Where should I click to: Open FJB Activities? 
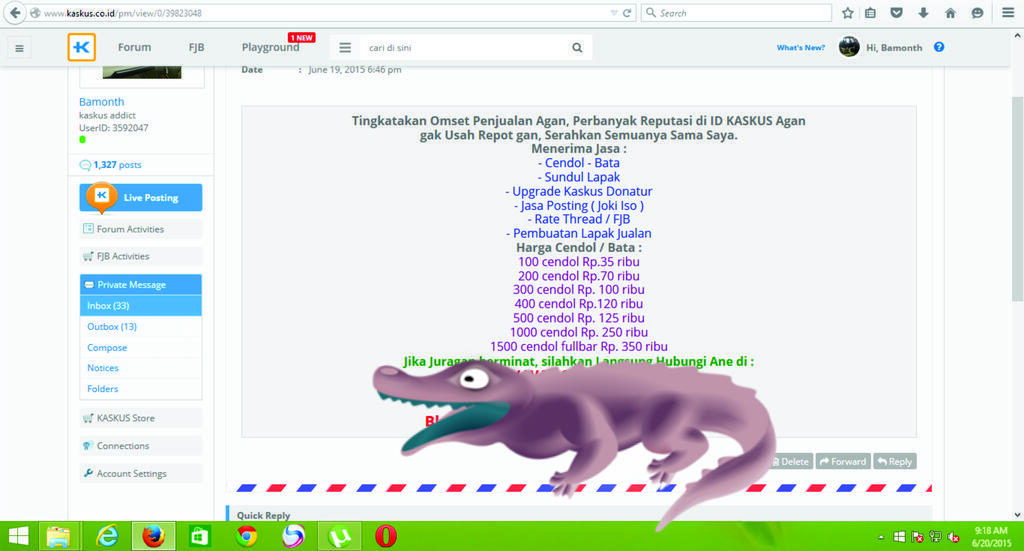pyautogui.click(x=141, y=256)
